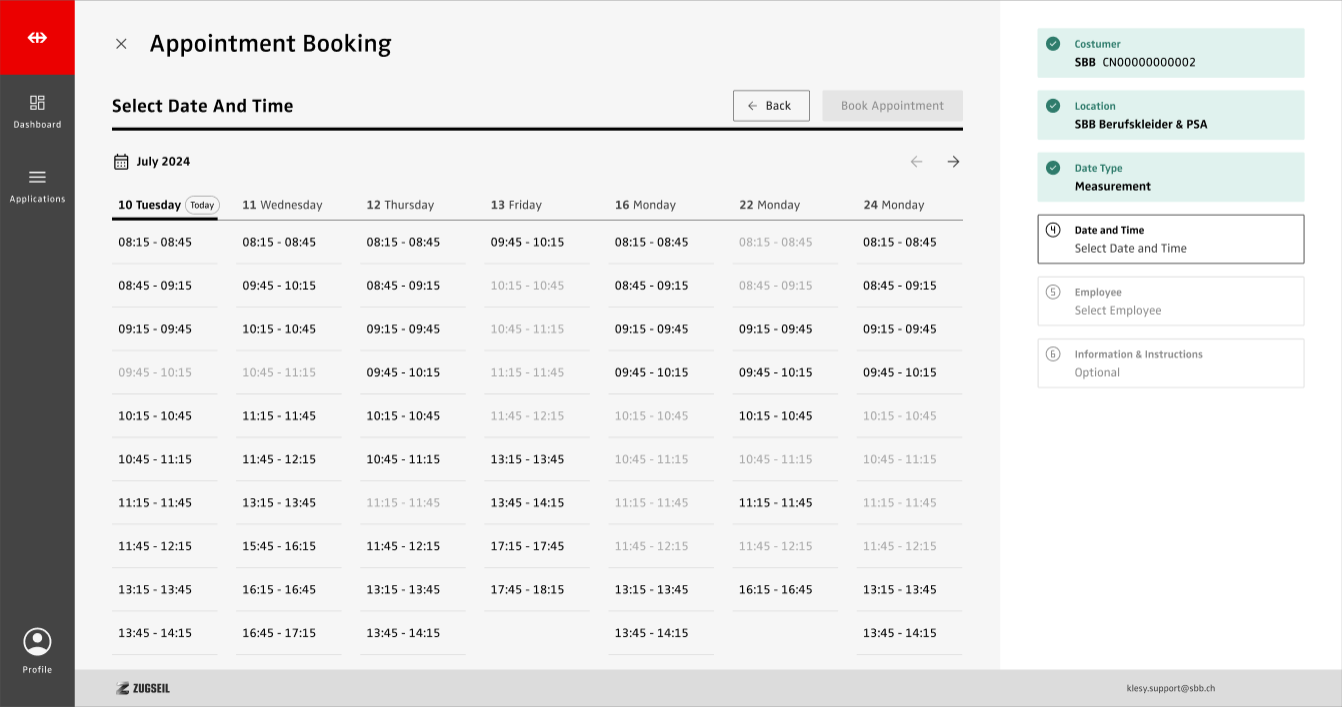
Task: Click the Book Appointment button
Action: [892, 106]
